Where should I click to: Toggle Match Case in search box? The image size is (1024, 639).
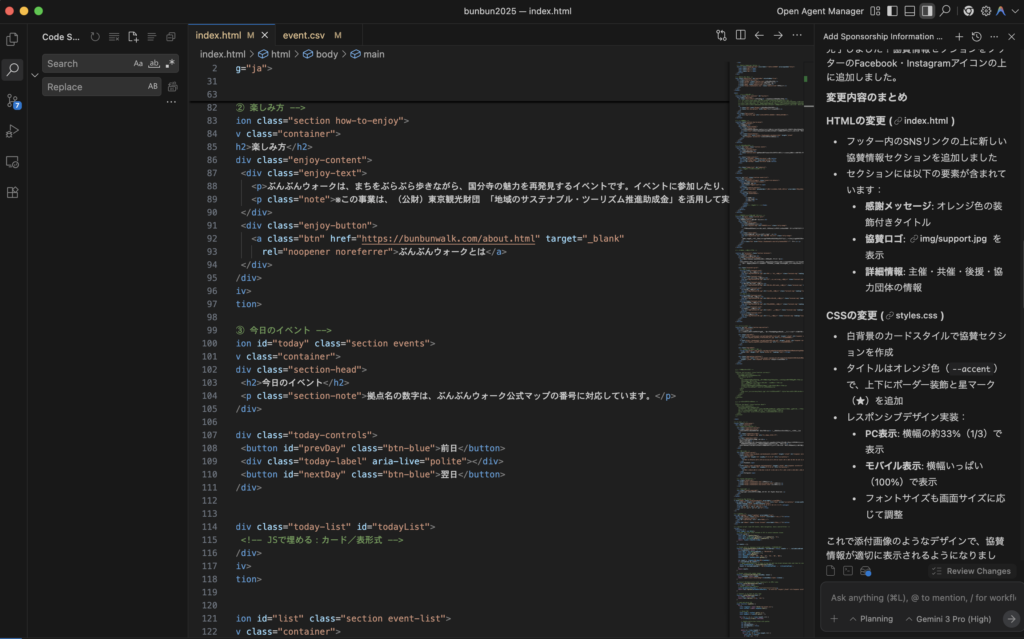(138, 64)
